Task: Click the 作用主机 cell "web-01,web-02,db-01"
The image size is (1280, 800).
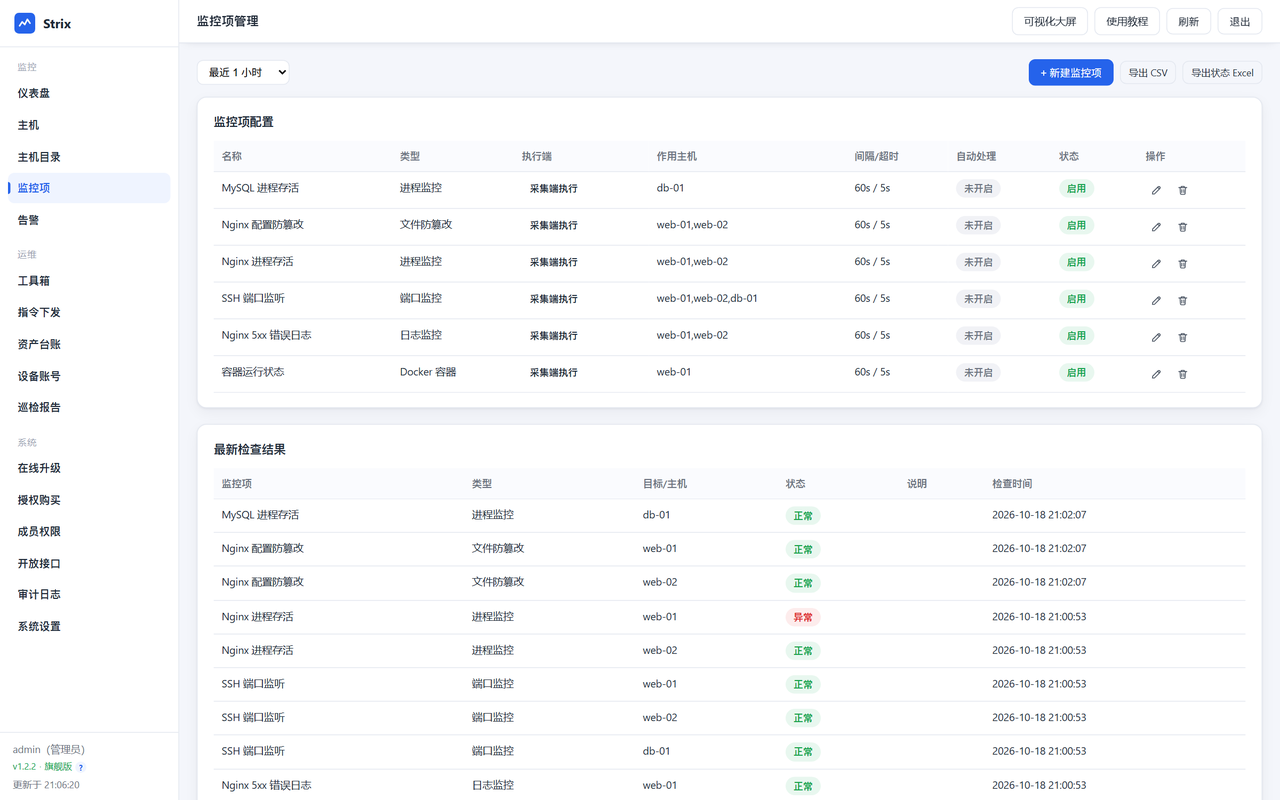Action: coord(707,298)
